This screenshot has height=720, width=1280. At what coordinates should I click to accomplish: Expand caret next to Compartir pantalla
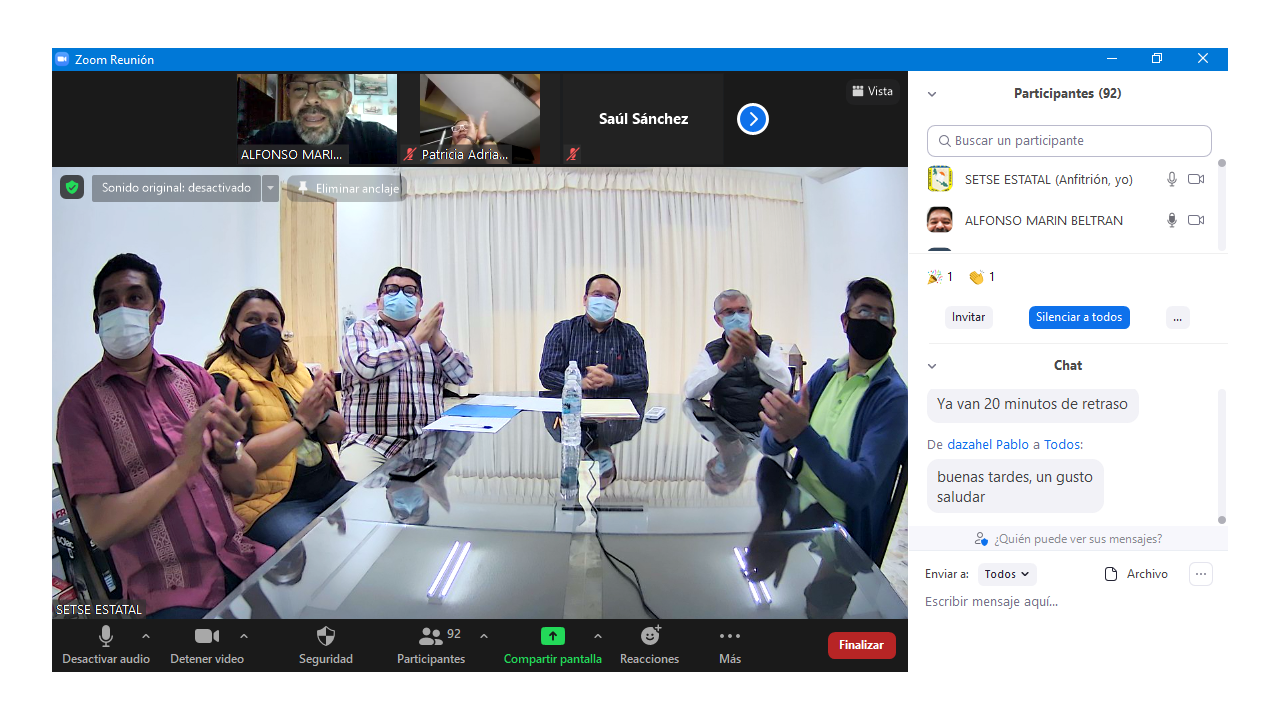(x=598, y=636)
